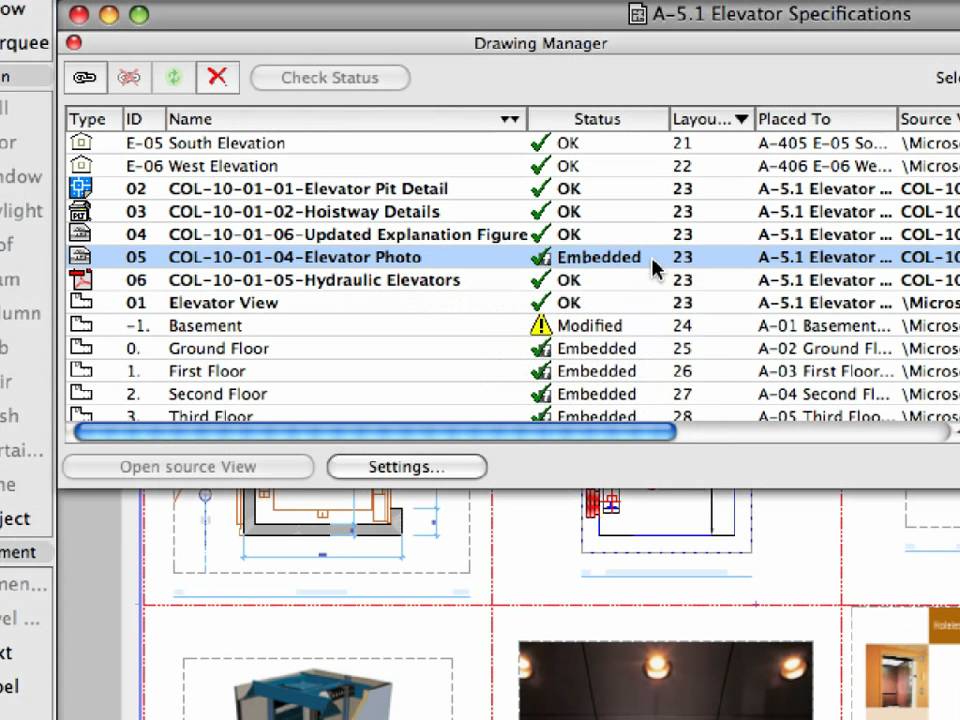Screen dimensions: 960x720
Task: Select the E-05 South Elevation row
Action: (x=513, y=143)
